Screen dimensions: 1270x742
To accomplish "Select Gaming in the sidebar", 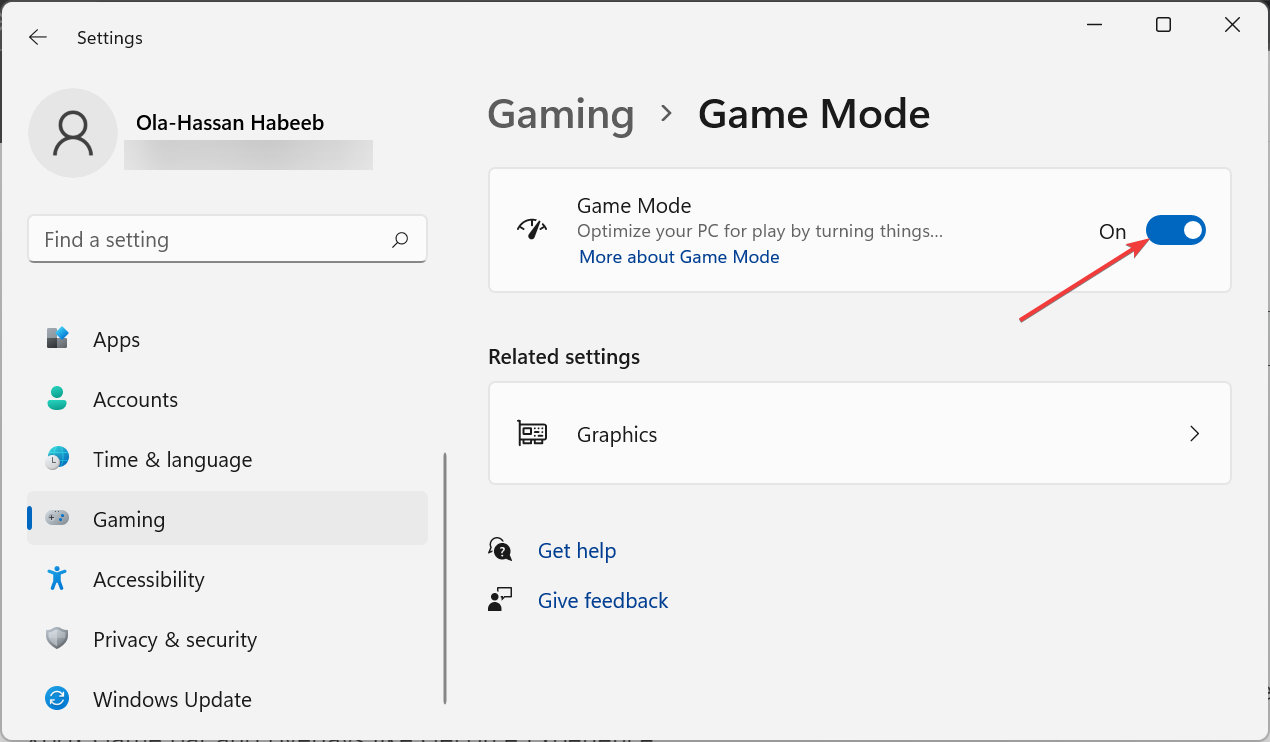I will coord(128,519).
